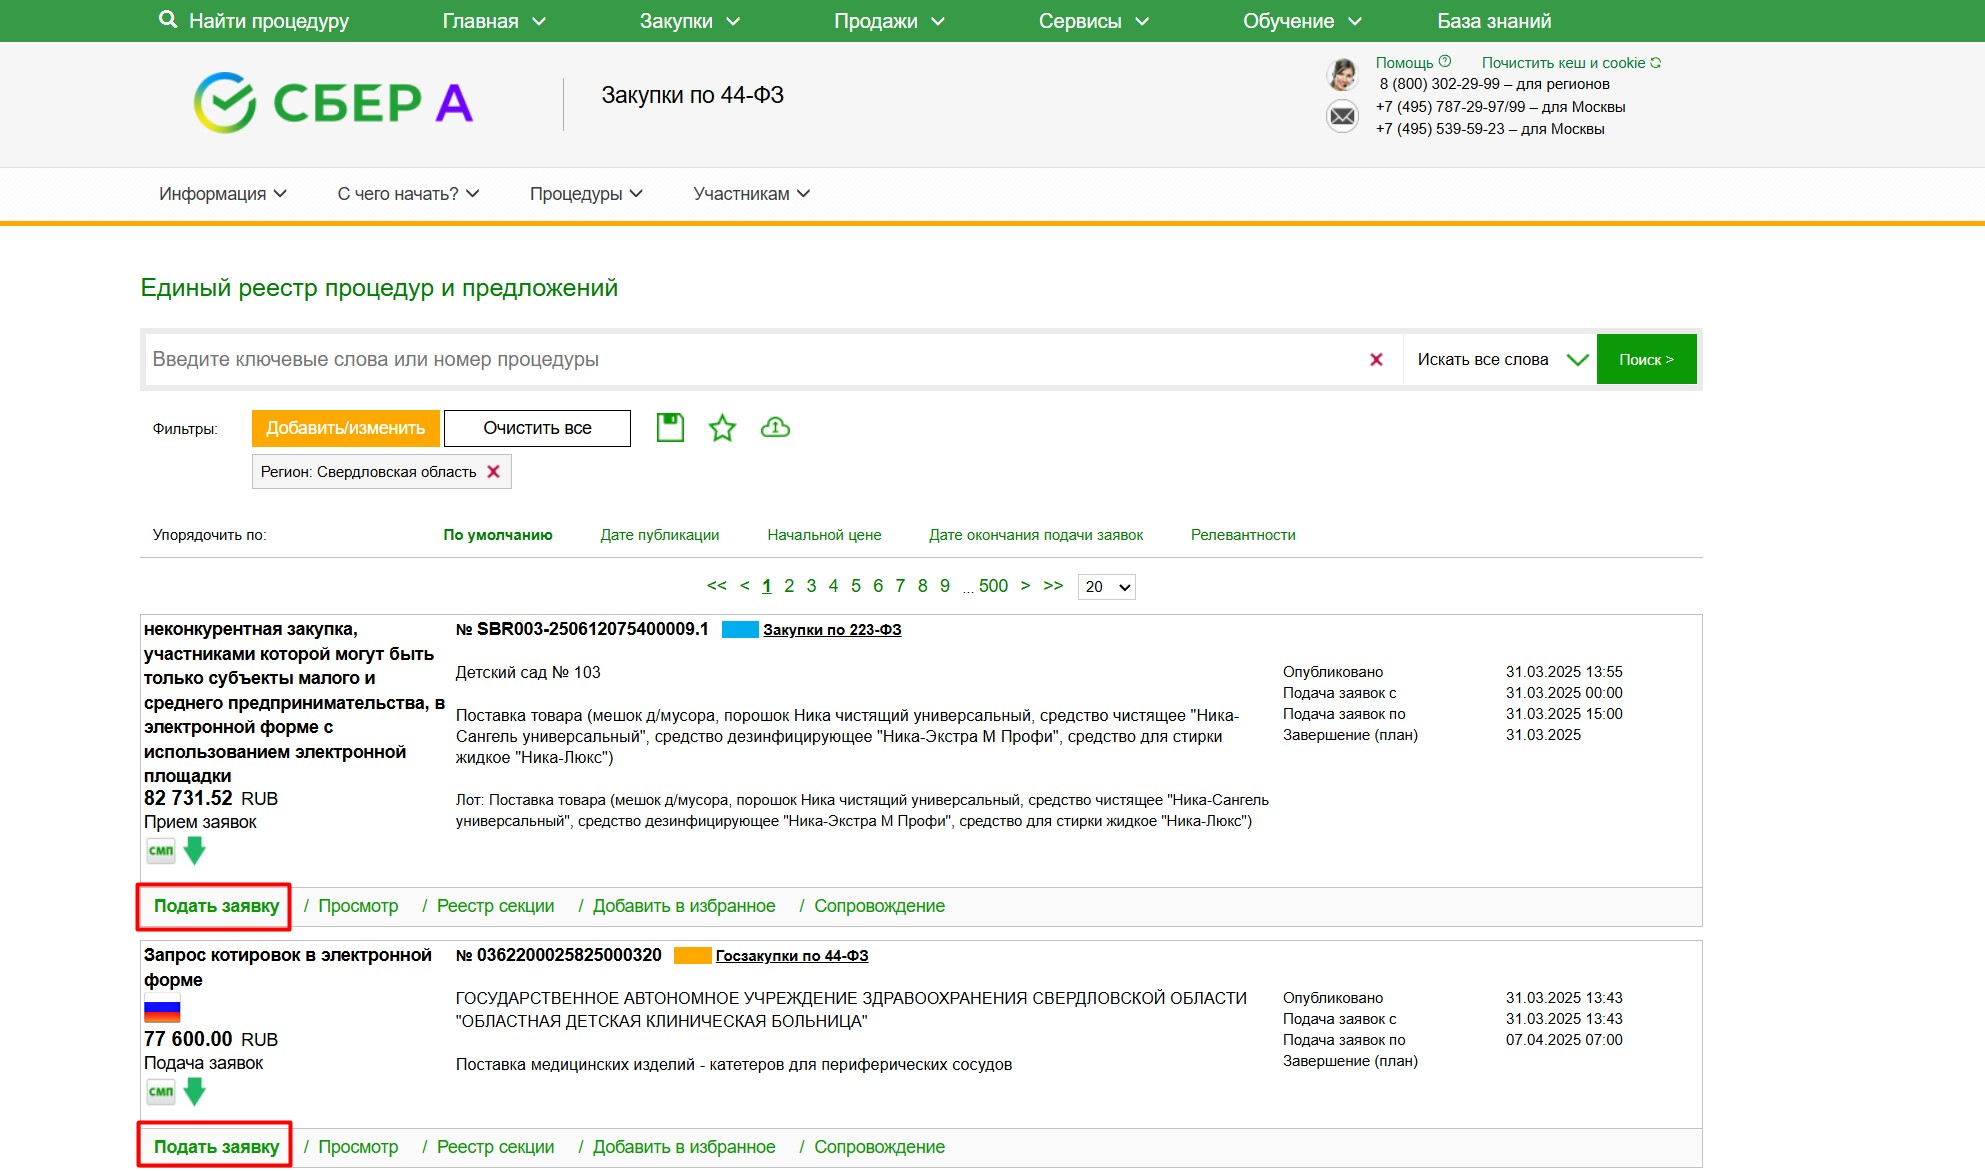Open База знаний in the top bar
This screenshot has width=1985, height=1171.
(1494, 21)
